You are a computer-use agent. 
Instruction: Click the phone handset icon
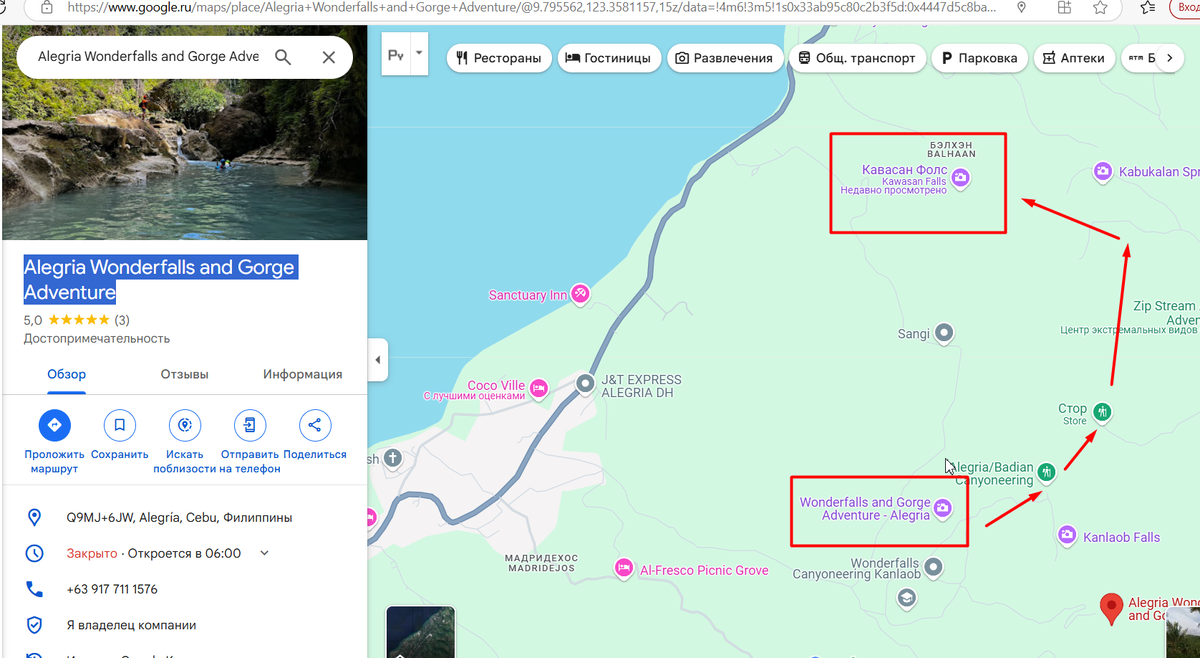coord(34,589)
